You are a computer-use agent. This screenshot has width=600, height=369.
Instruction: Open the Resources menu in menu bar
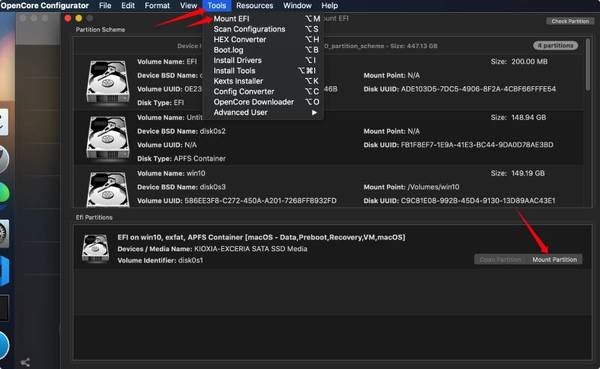click(254, 6)
